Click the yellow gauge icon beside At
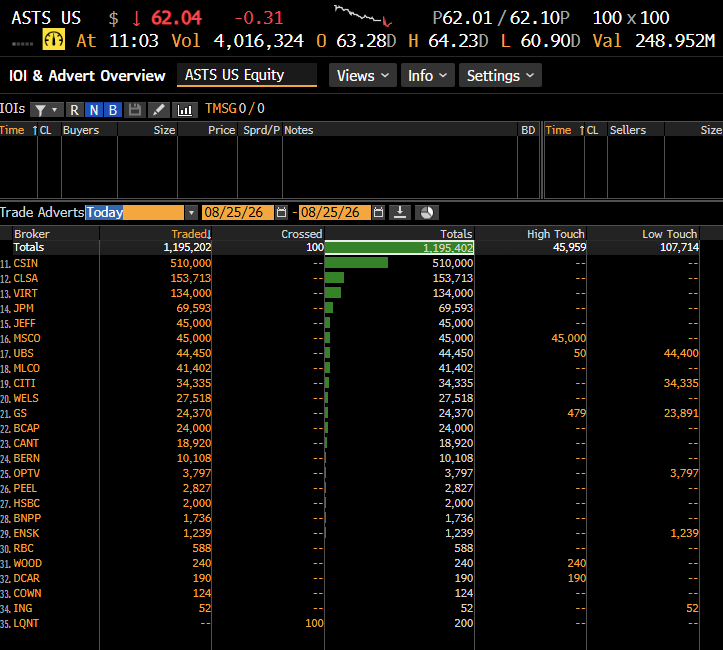 coord(53,40)
